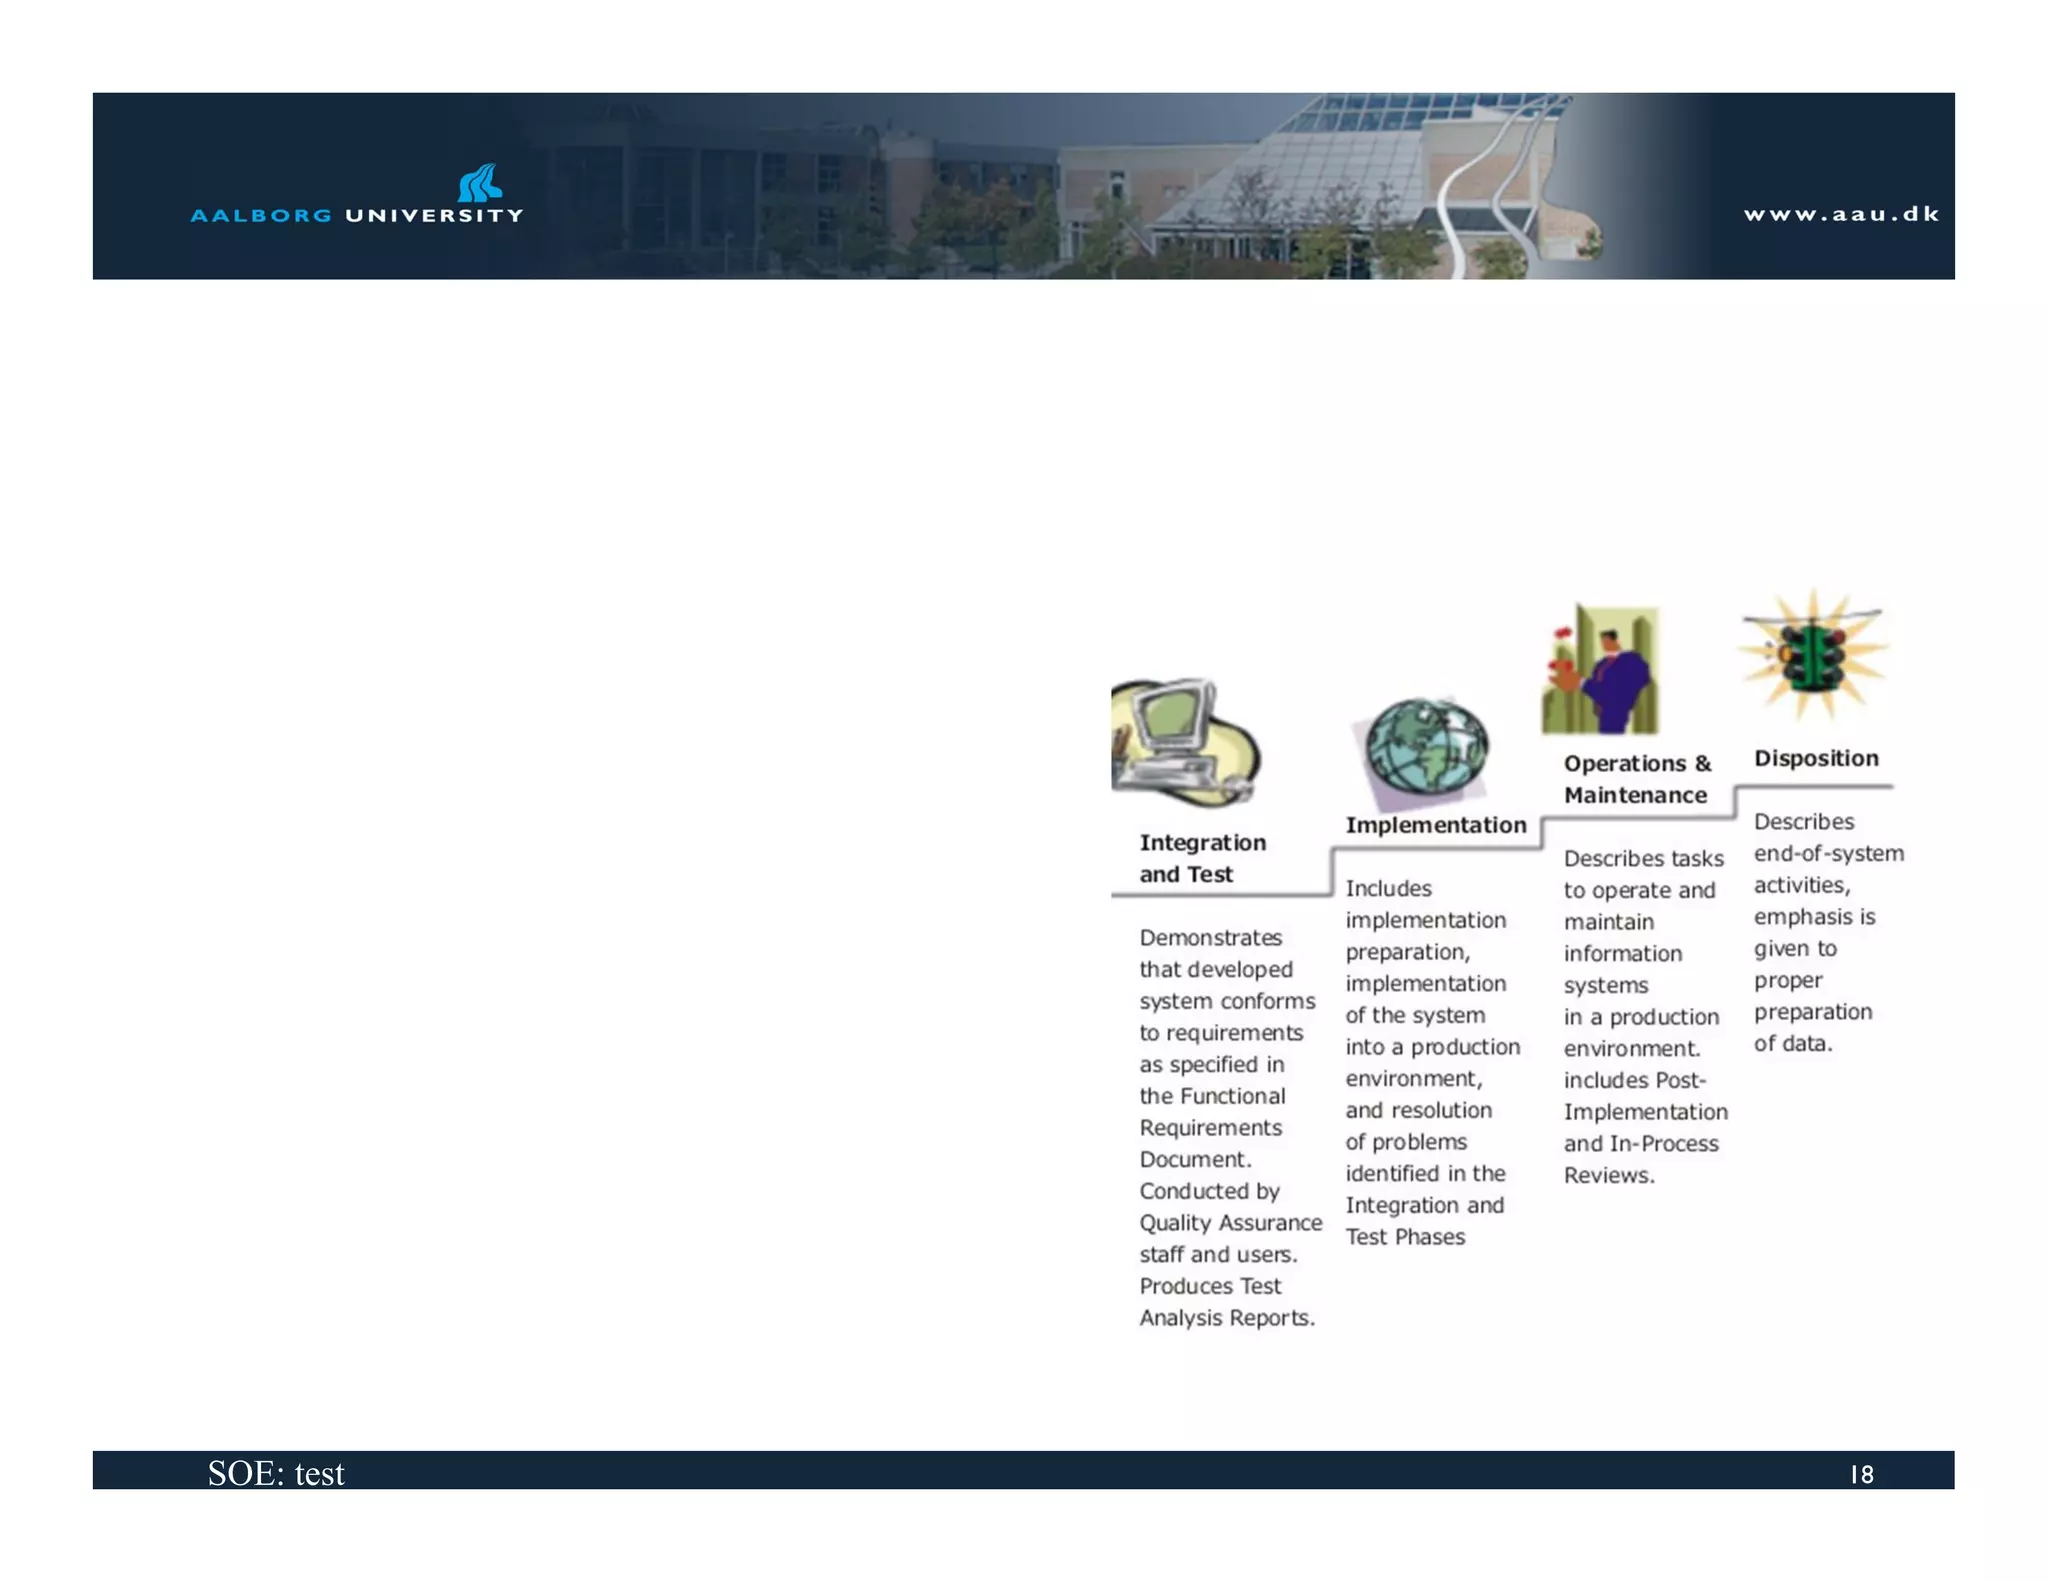
Task: Click the AALBORG UNIVERSITY text in banner
Action: point(357,215)
